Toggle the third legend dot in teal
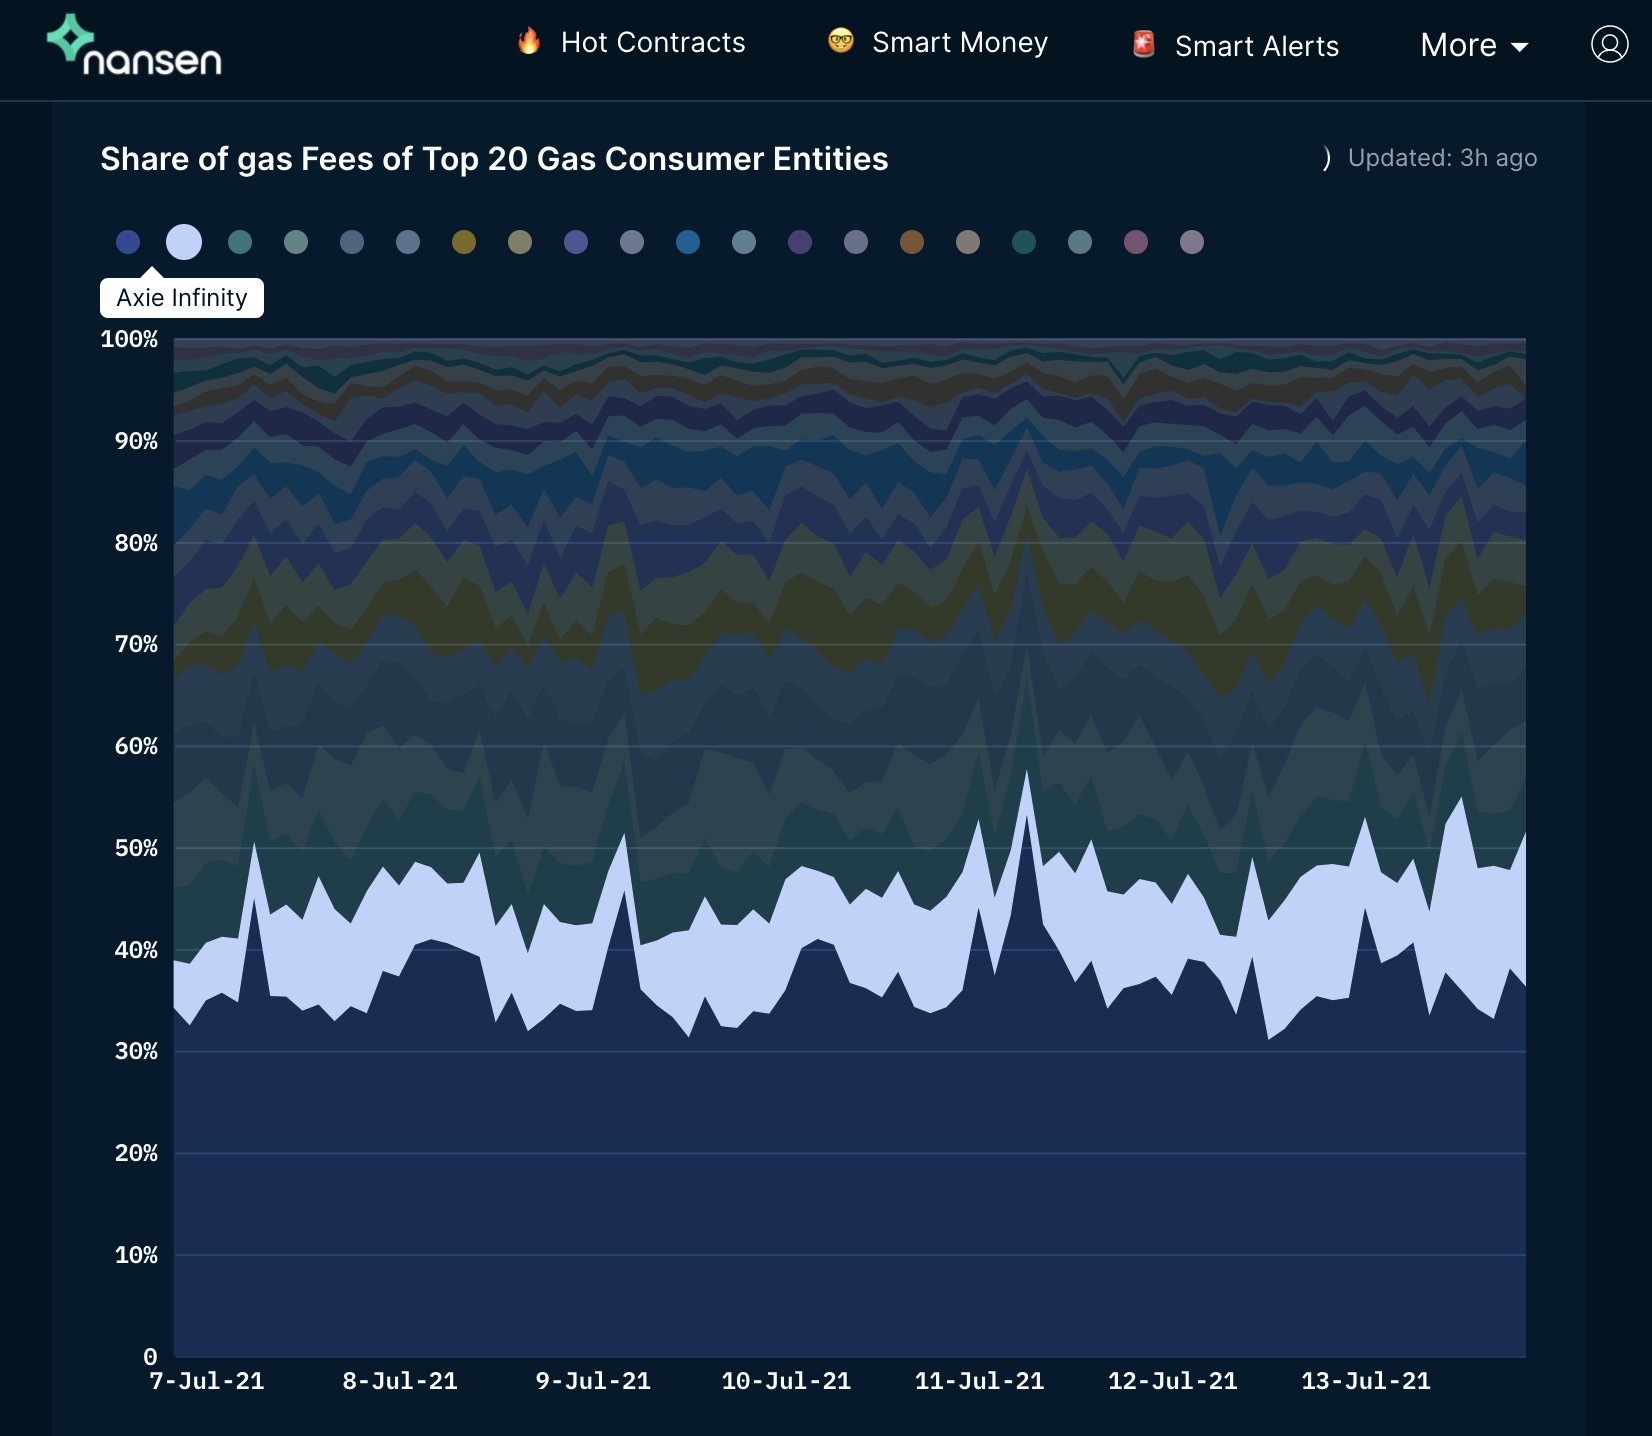The width and height of the screenshot is (1652, 1436). click(x=240, y=242)
